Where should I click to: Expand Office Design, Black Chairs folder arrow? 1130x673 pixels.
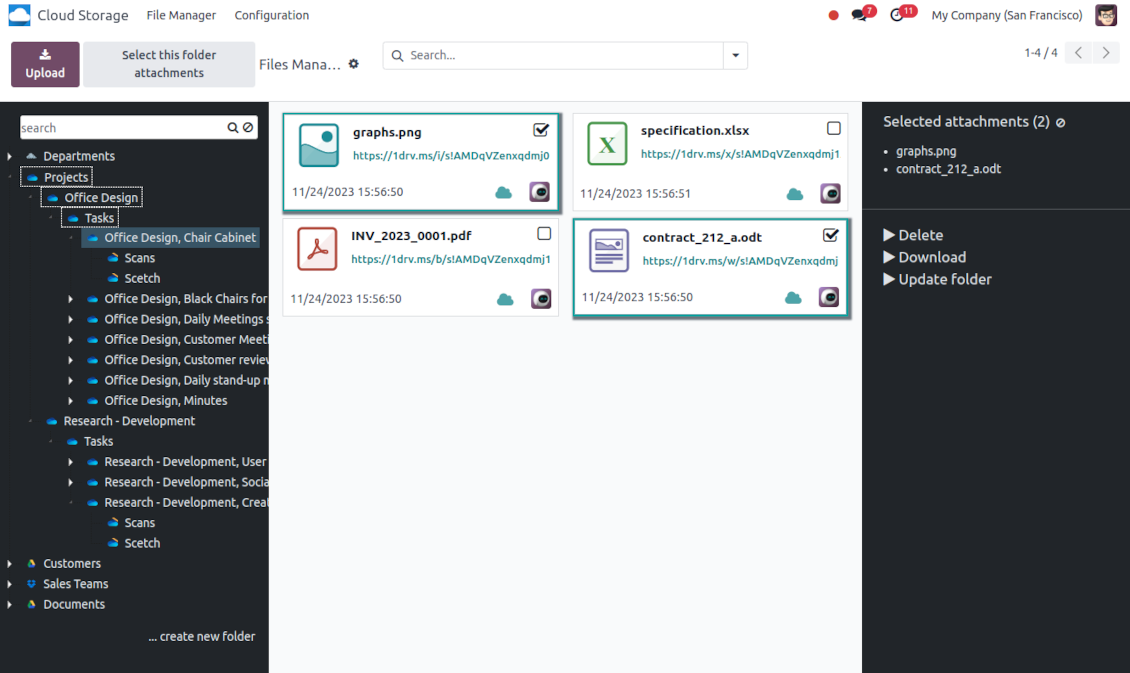[70, 299]
